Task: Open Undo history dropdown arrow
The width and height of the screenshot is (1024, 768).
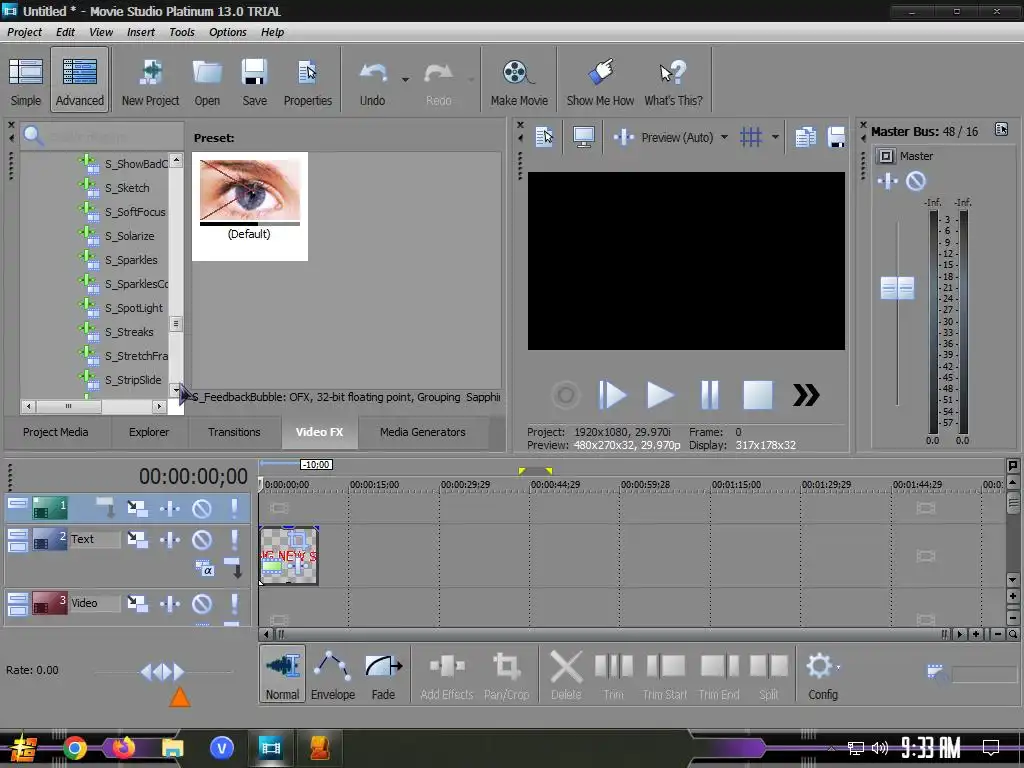Action: click(x=405, y=80)
